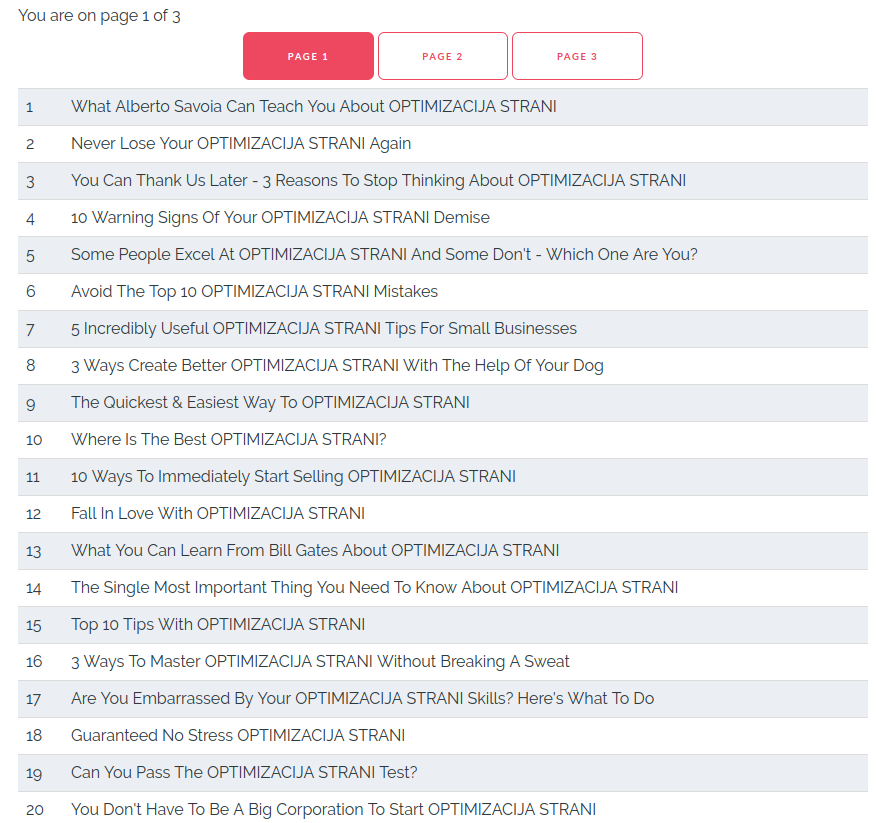The image size is (878, 823).
Task: Click the "Guaranteed No Stress" title
Action: pyautogui.click(x=238, y=736)
